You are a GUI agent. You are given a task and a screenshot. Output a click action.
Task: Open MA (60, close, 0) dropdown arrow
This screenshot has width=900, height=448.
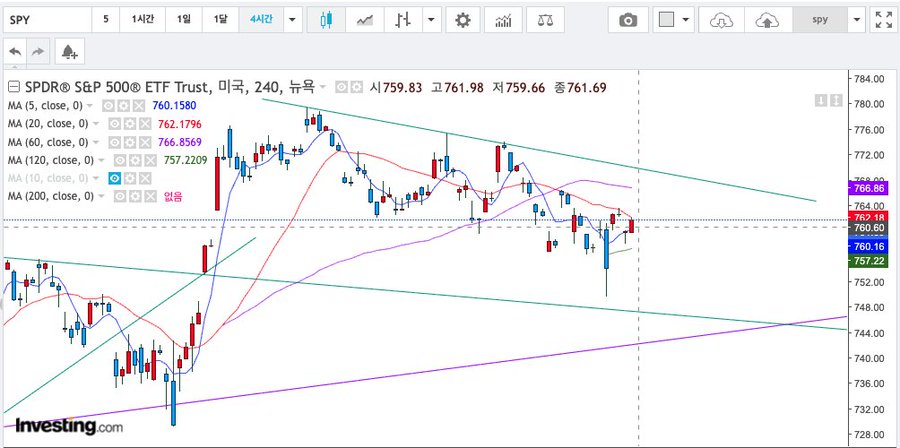click(x=96, y=143)
